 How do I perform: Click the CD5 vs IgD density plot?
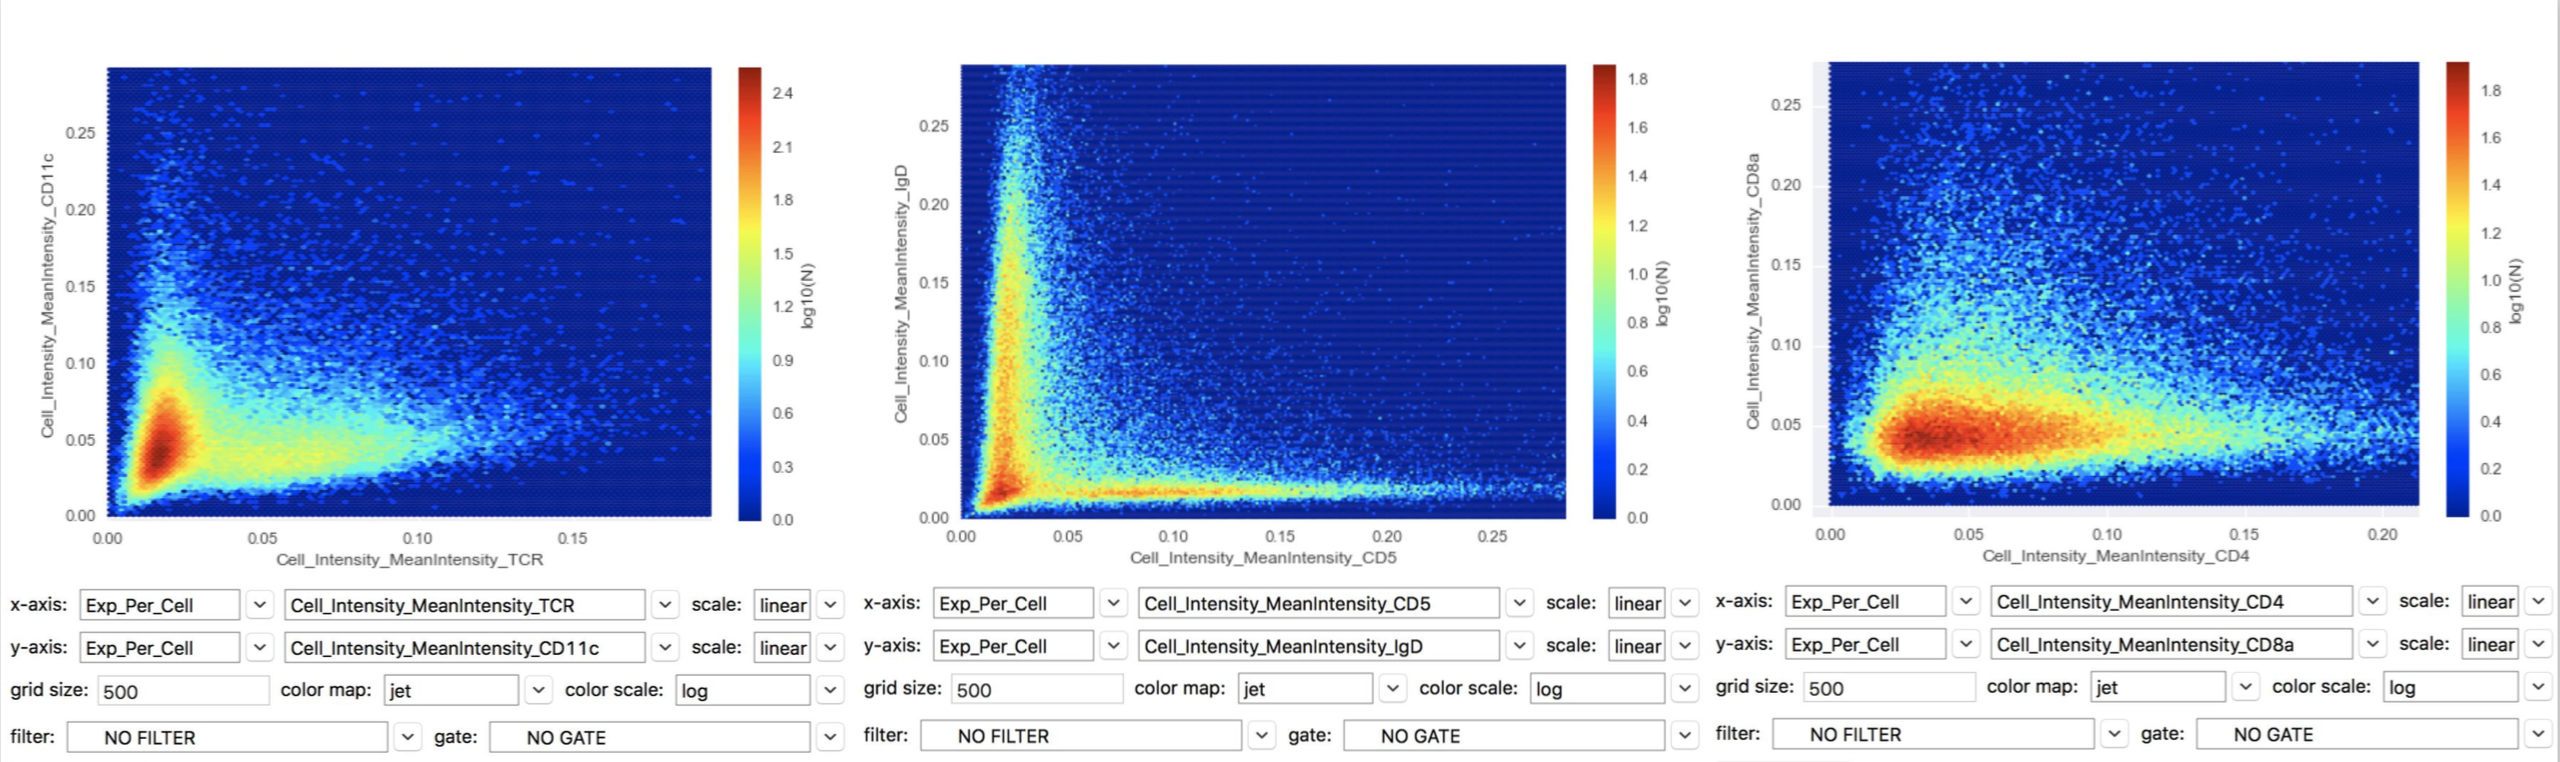pyautogui.click(x=1263, y=291)
